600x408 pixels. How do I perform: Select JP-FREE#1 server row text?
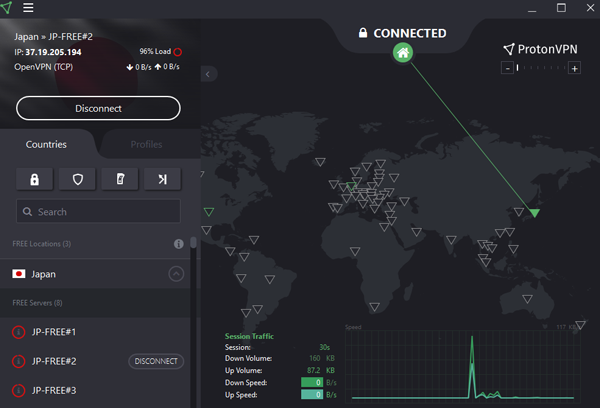pos(54,332)
